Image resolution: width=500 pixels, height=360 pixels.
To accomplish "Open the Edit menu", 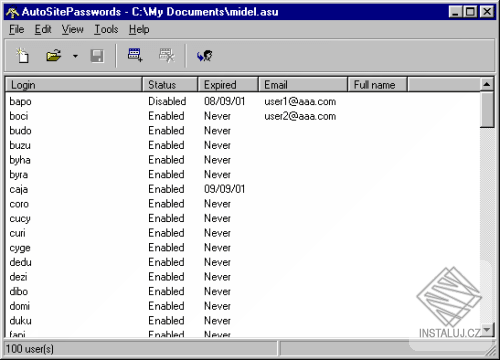I will (x=43, y=29).
